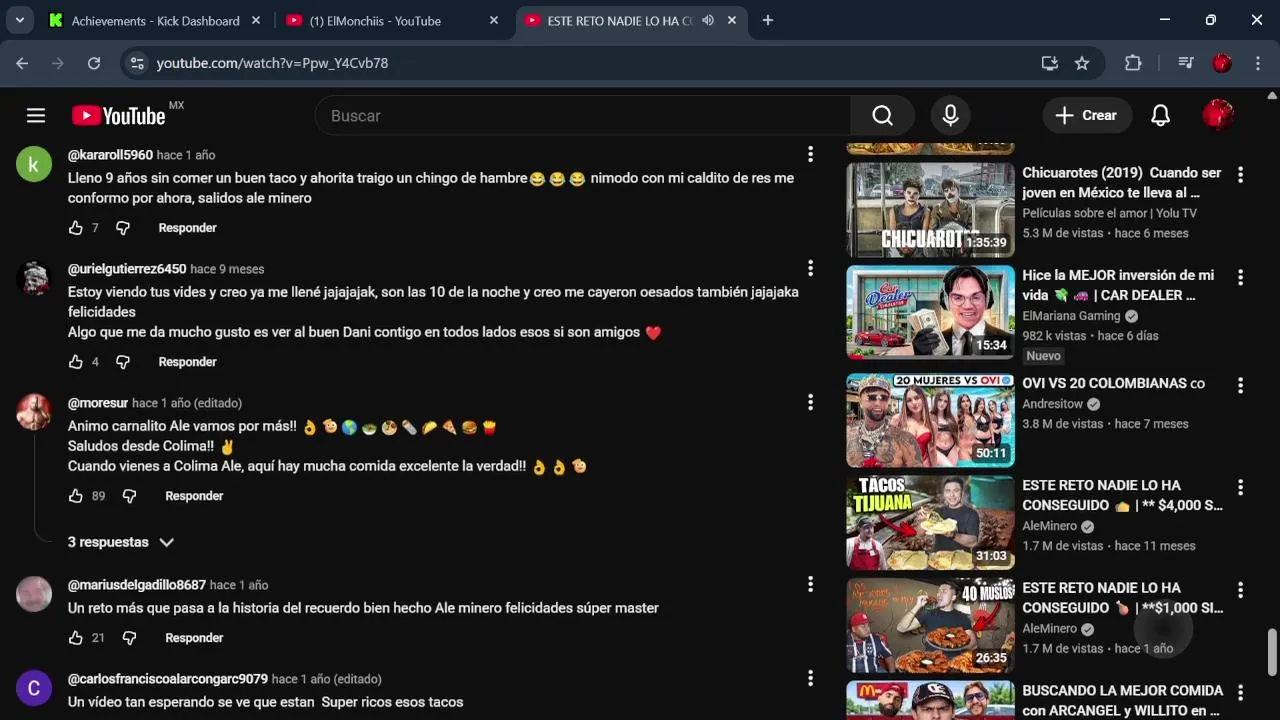Reply to @moresur with Responder
The width and height of the screenshot is (1280, 720).
pyautogui.click(x=194, y=496)
